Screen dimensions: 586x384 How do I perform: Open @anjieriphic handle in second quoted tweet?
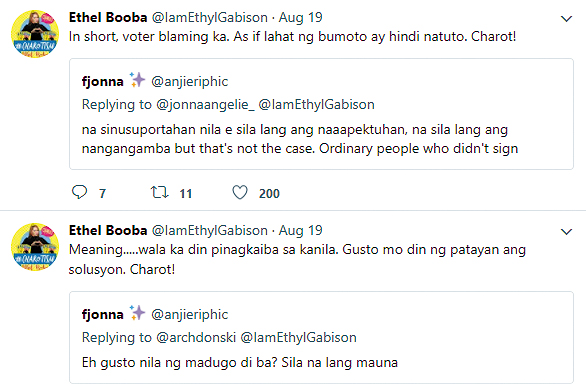[x=189, y=314]
